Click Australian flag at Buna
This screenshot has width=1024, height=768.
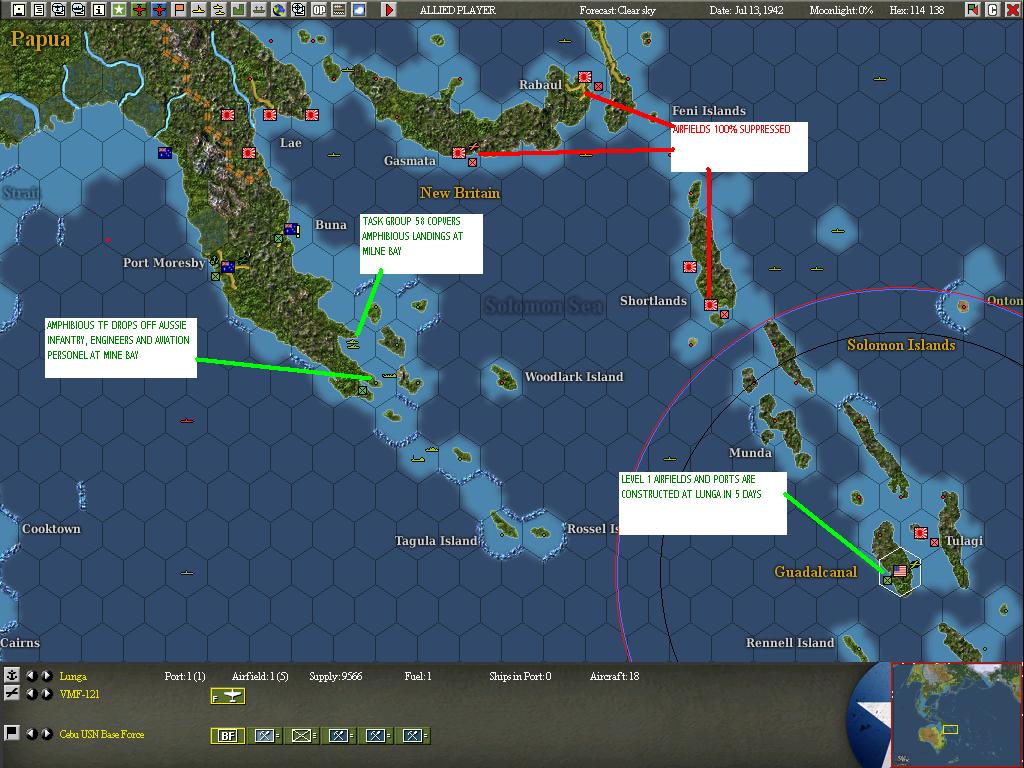[291, 229]
